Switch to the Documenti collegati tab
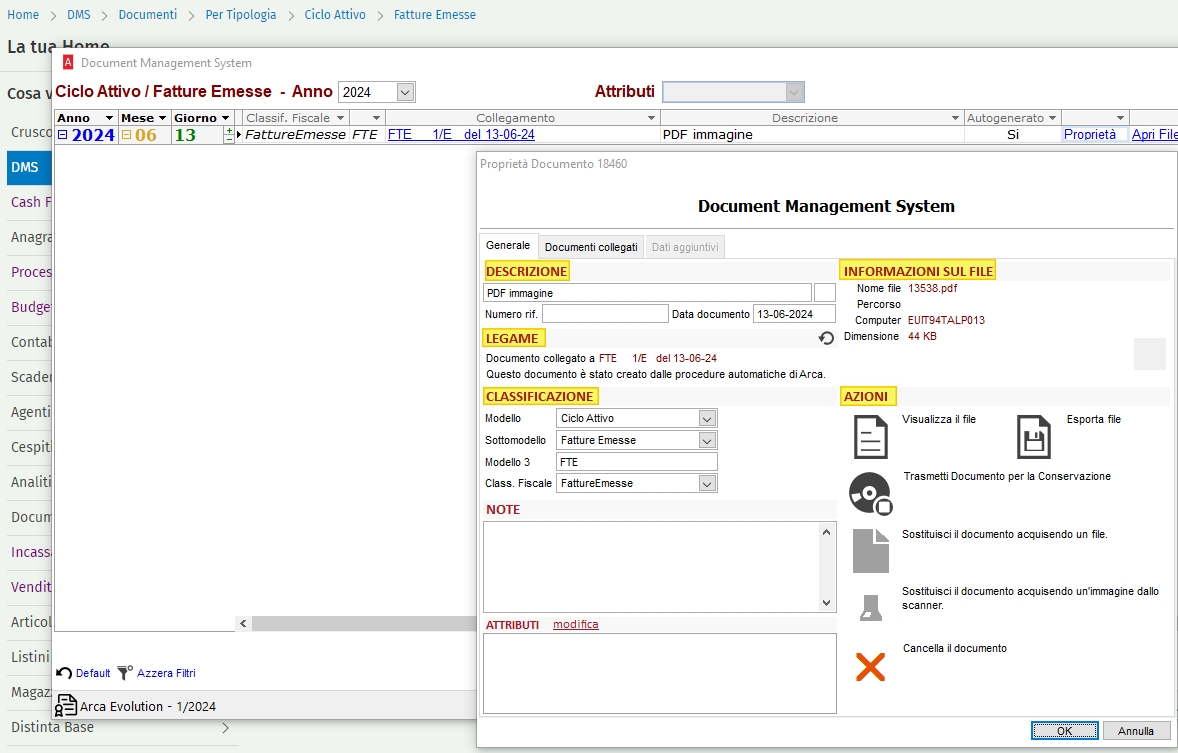Screen dimensions: 1178x753 pos(591,247)
